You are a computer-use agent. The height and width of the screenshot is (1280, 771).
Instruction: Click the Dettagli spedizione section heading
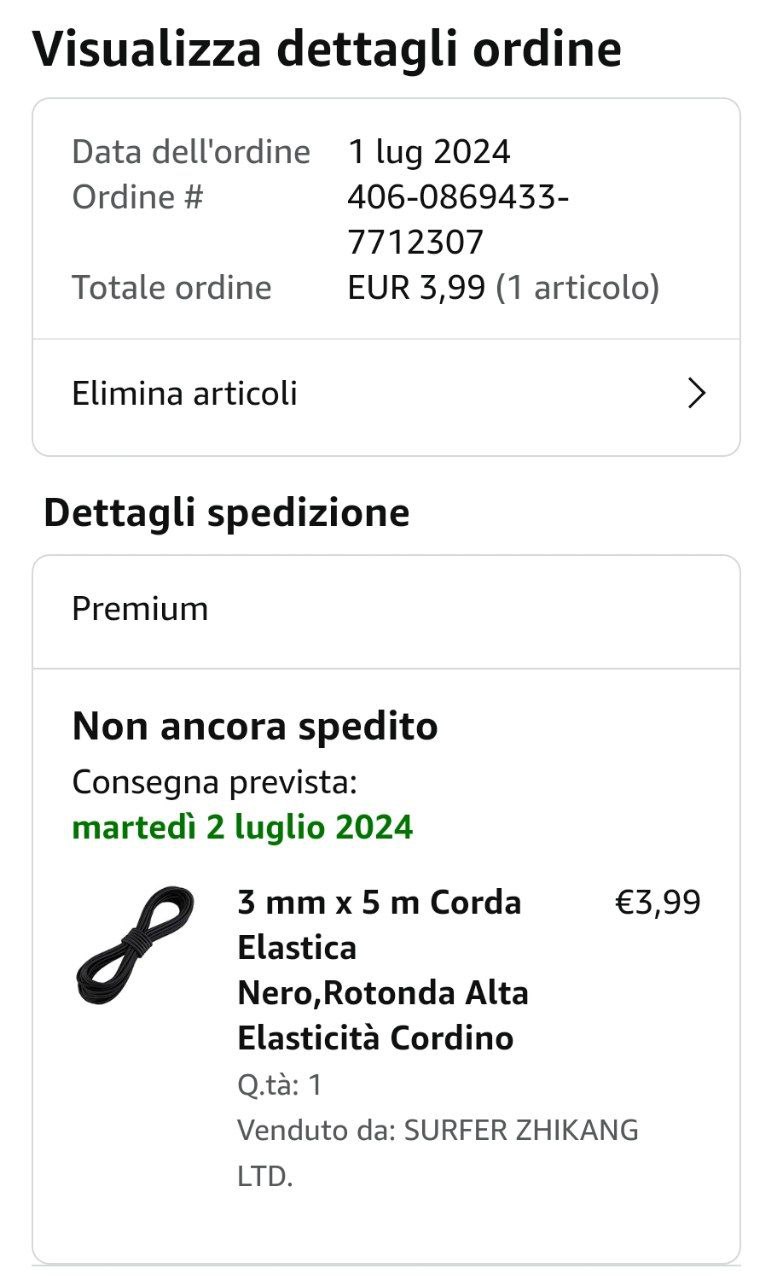coord(227,513)
